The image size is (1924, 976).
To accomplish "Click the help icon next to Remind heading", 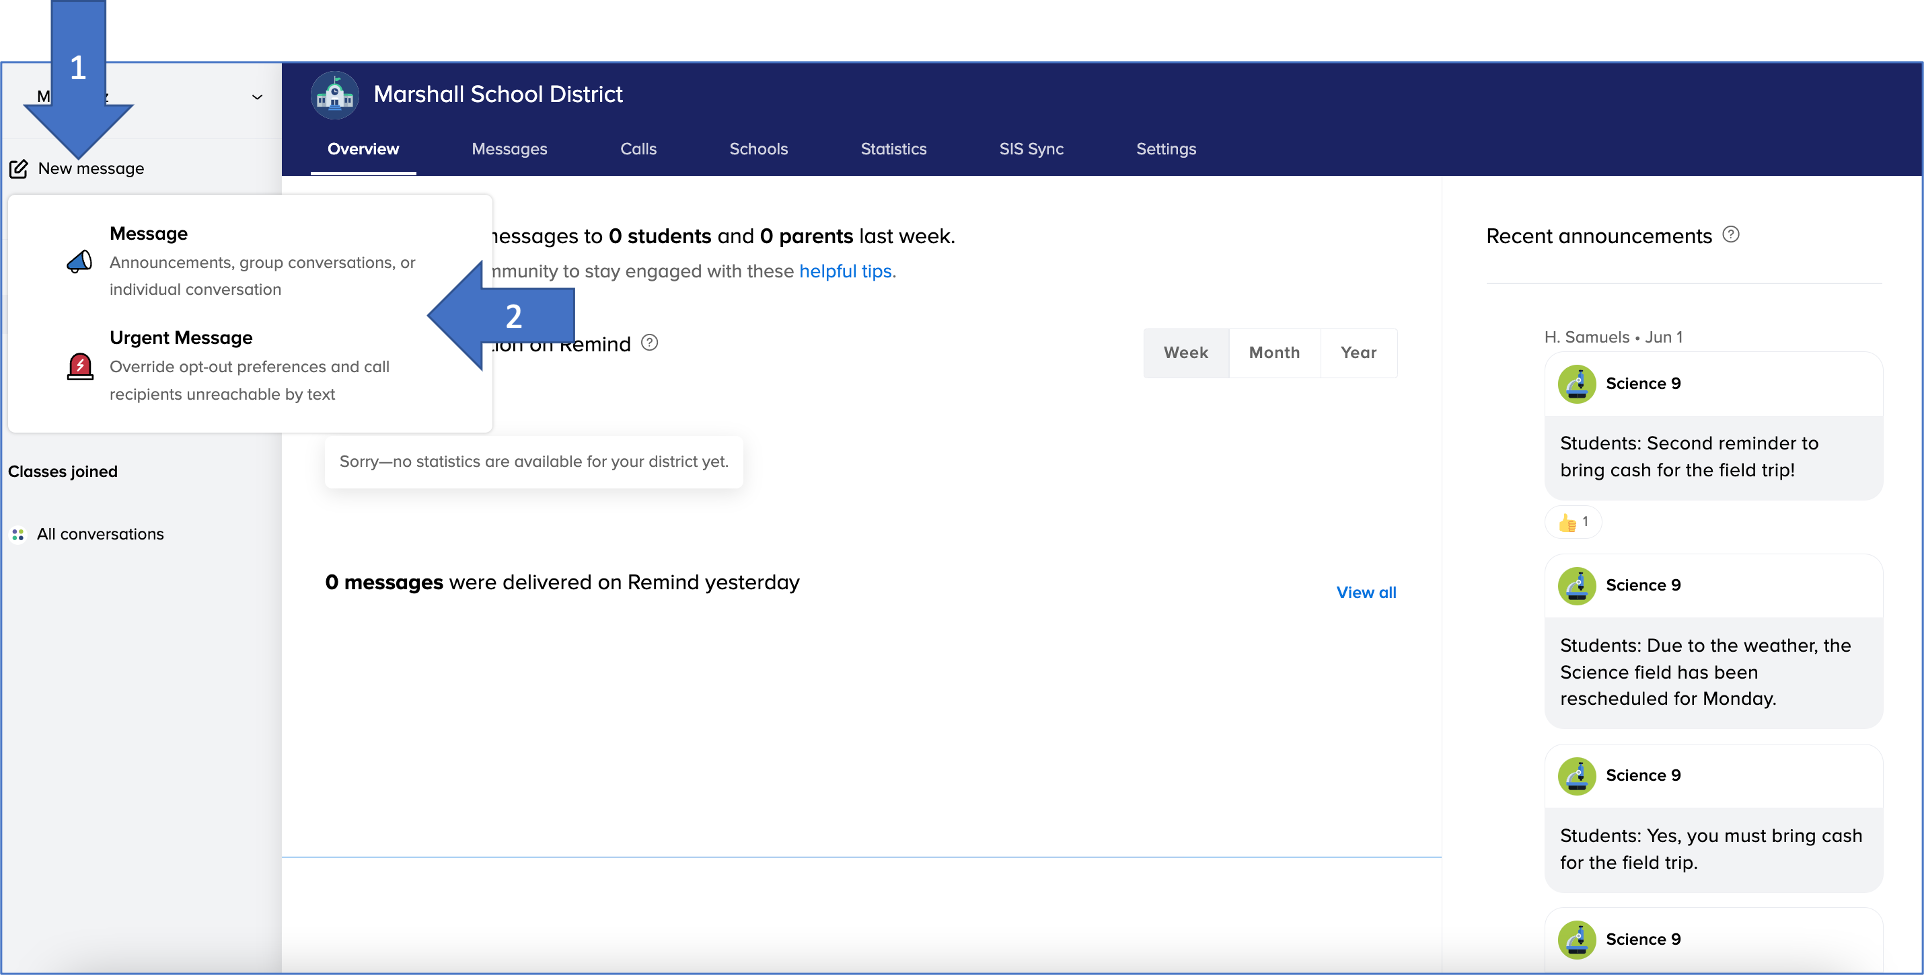I will 650,343.
